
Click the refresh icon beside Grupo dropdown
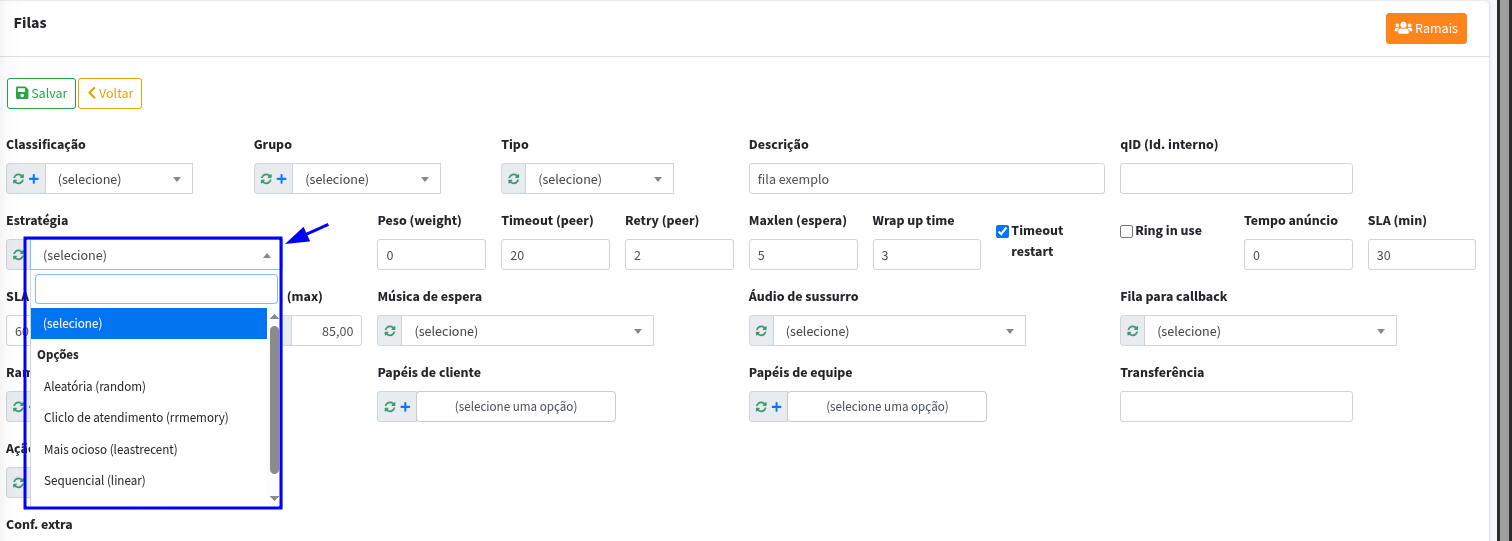(266, 179)
